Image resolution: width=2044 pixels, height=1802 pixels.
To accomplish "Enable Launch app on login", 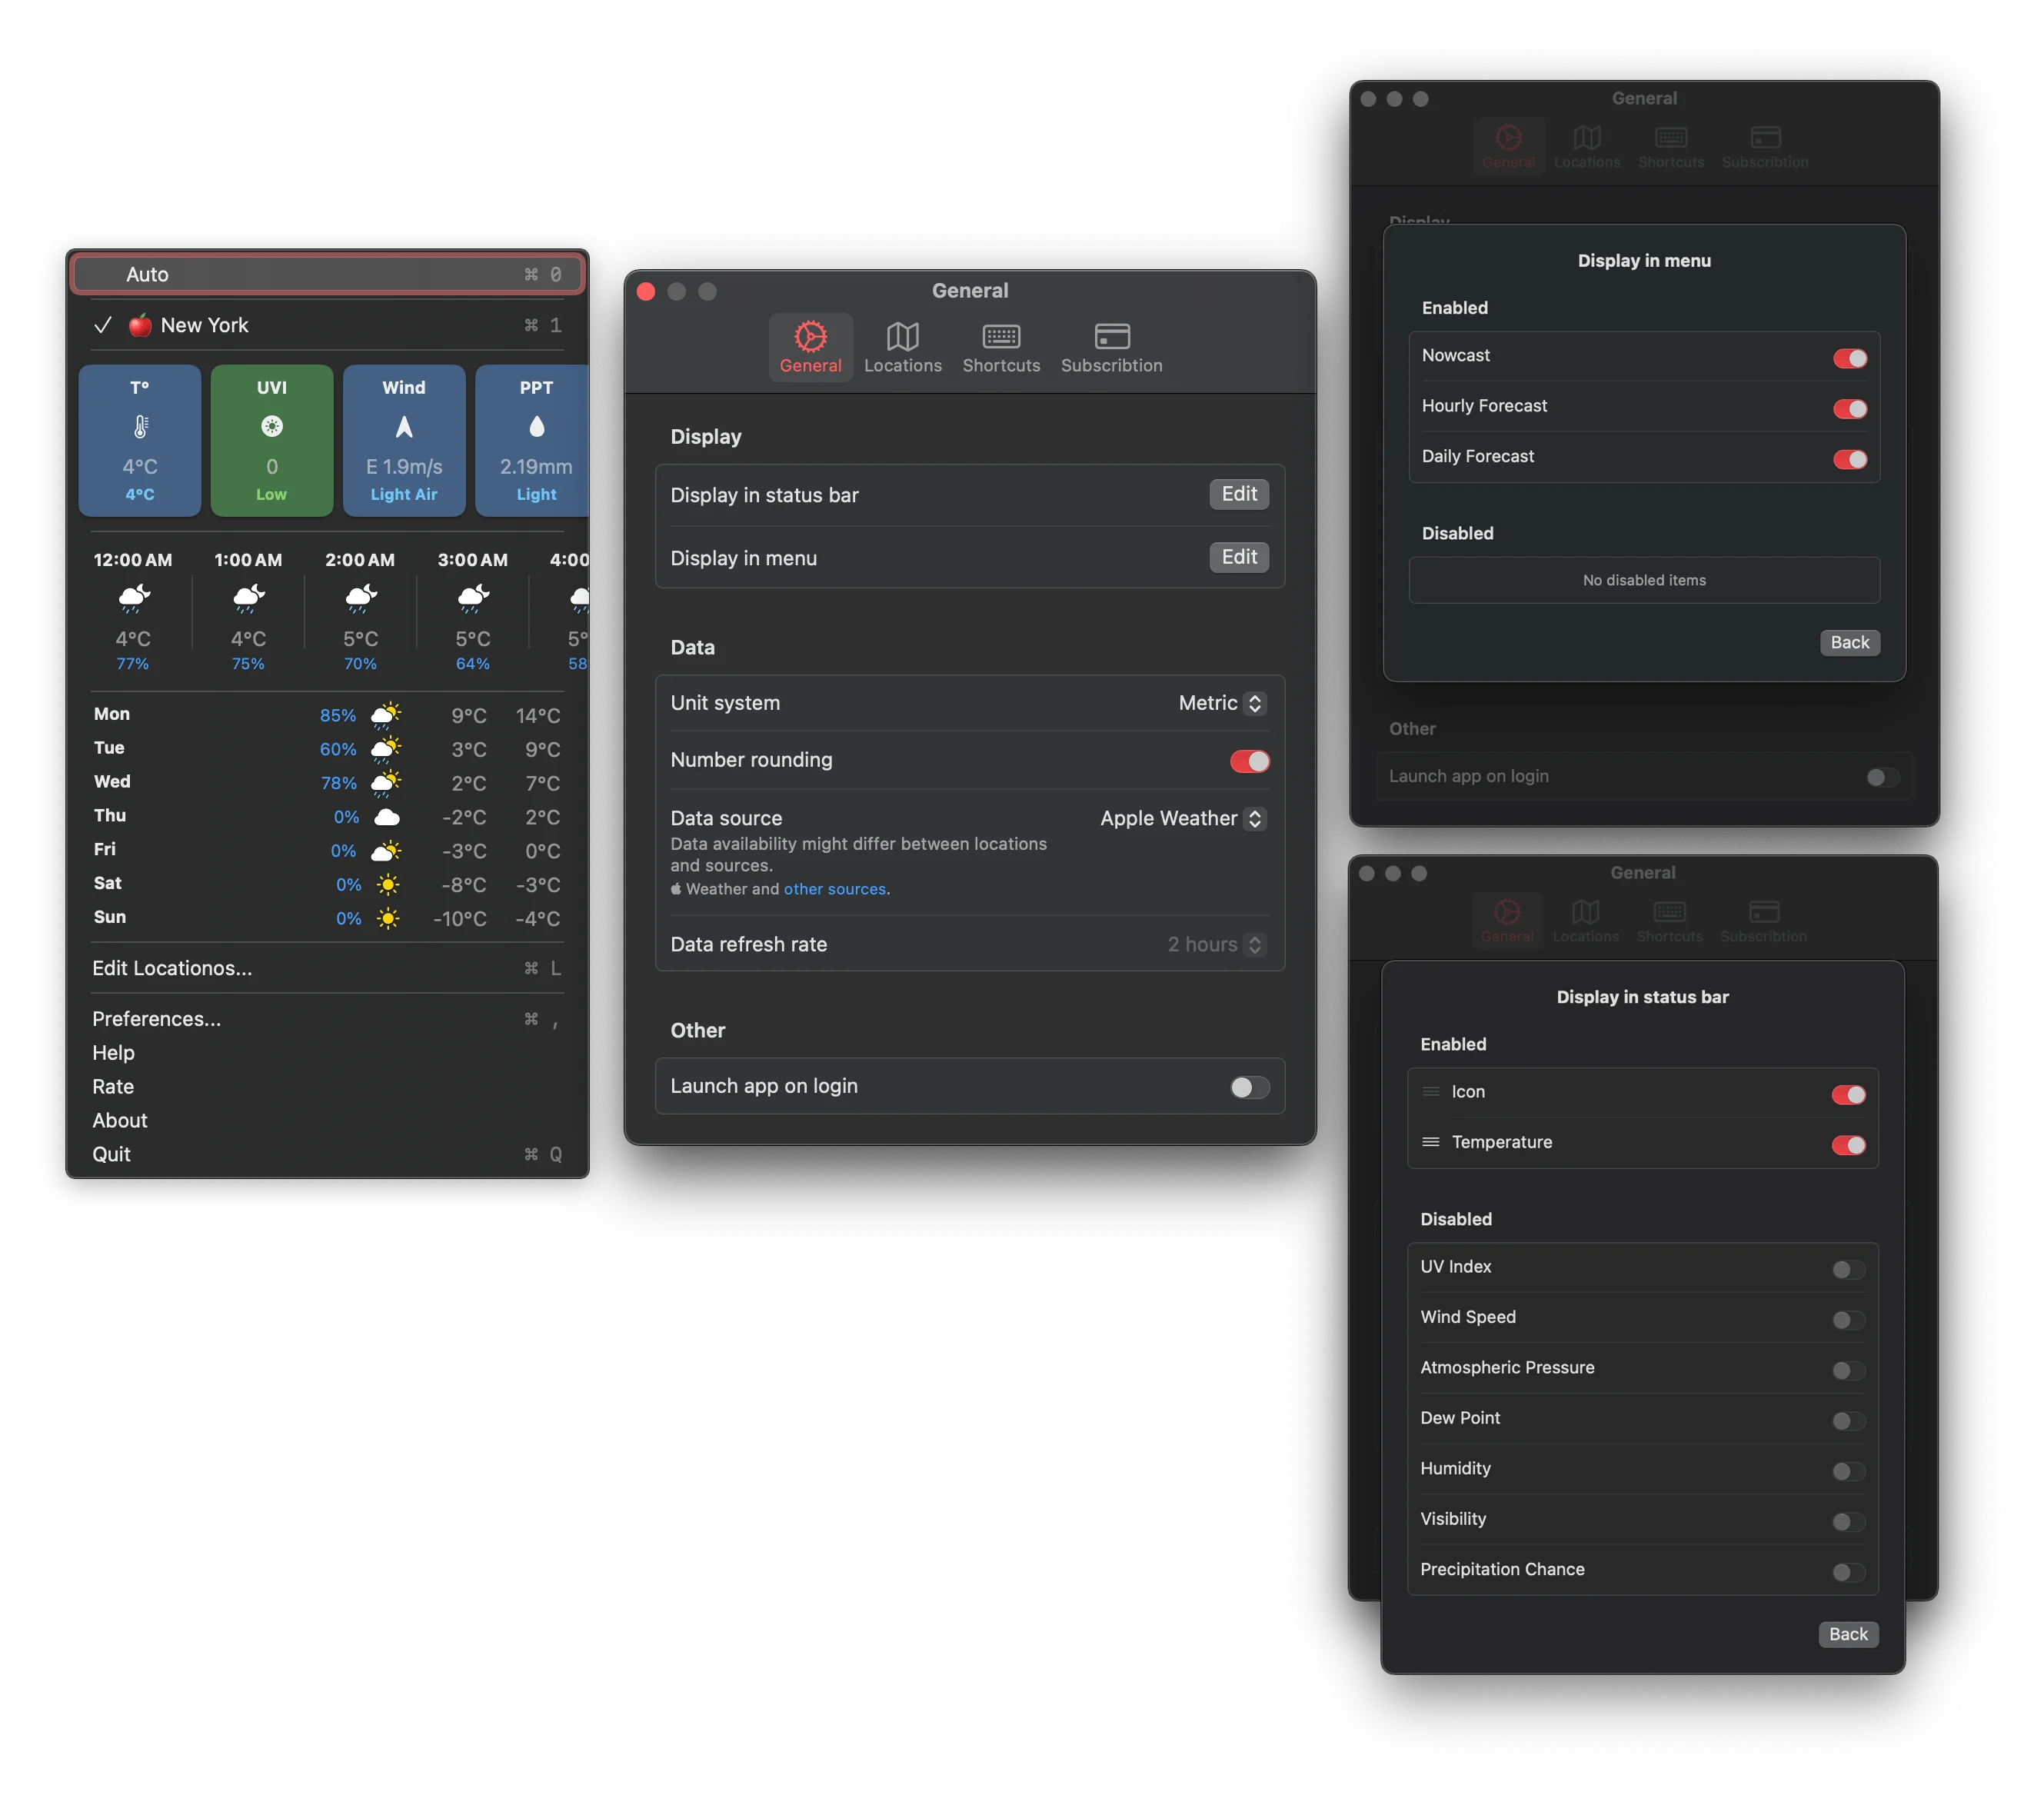I will (1248, 1086).
